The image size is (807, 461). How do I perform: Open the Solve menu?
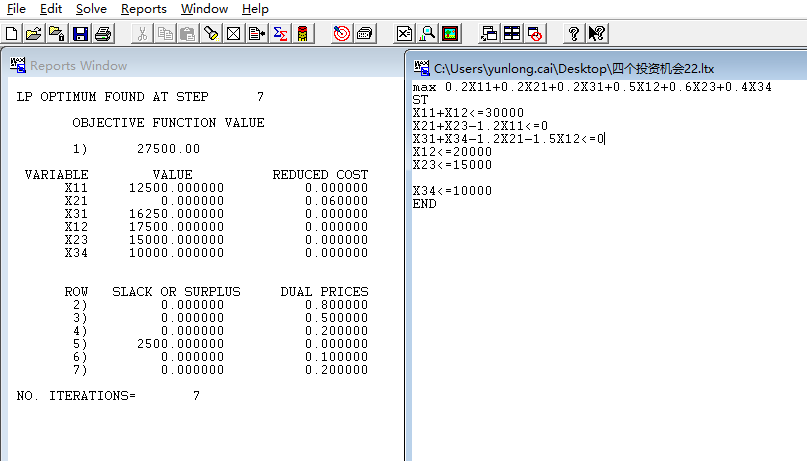91,9
